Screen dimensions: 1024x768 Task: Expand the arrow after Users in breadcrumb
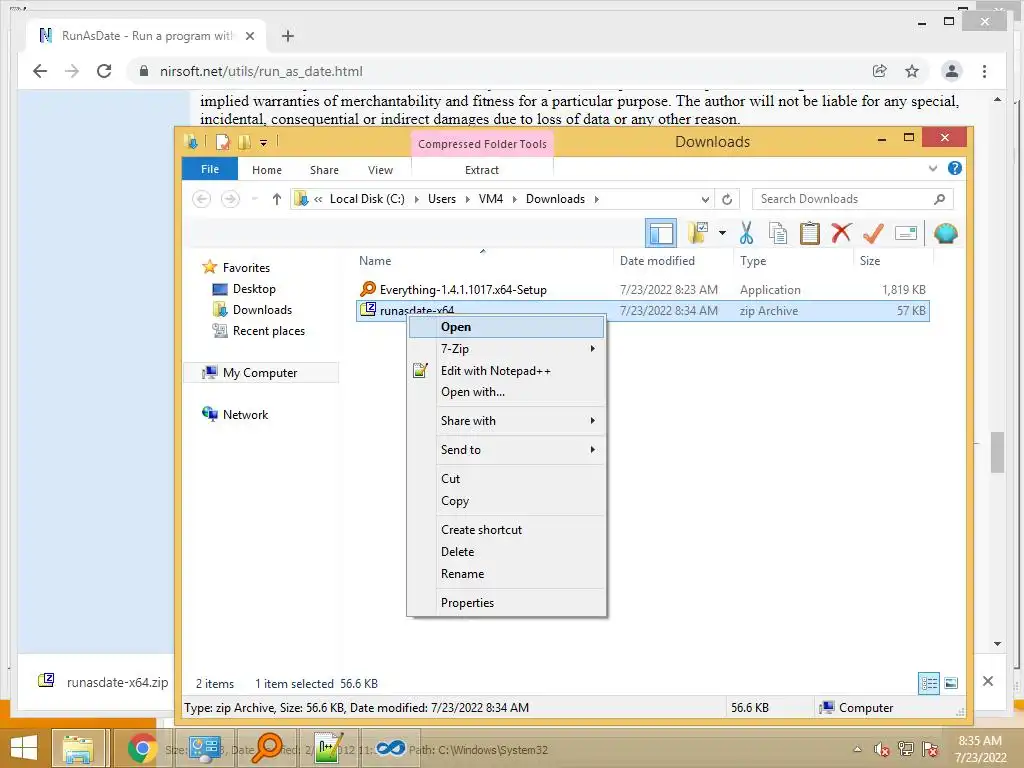tap(468, 199)
